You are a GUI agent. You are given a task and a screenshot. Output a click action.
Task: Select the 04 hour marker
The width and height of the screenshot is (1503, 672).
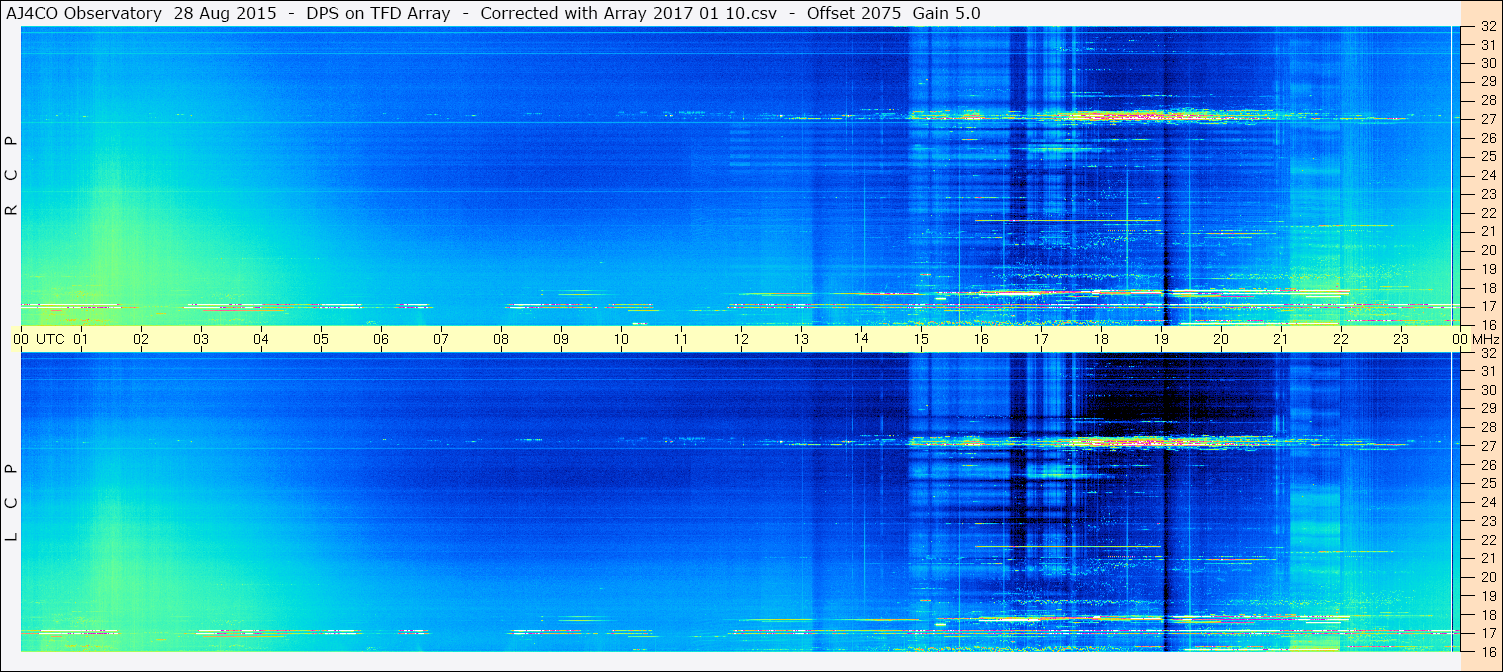pyautogui.click(x=261, y=340)
